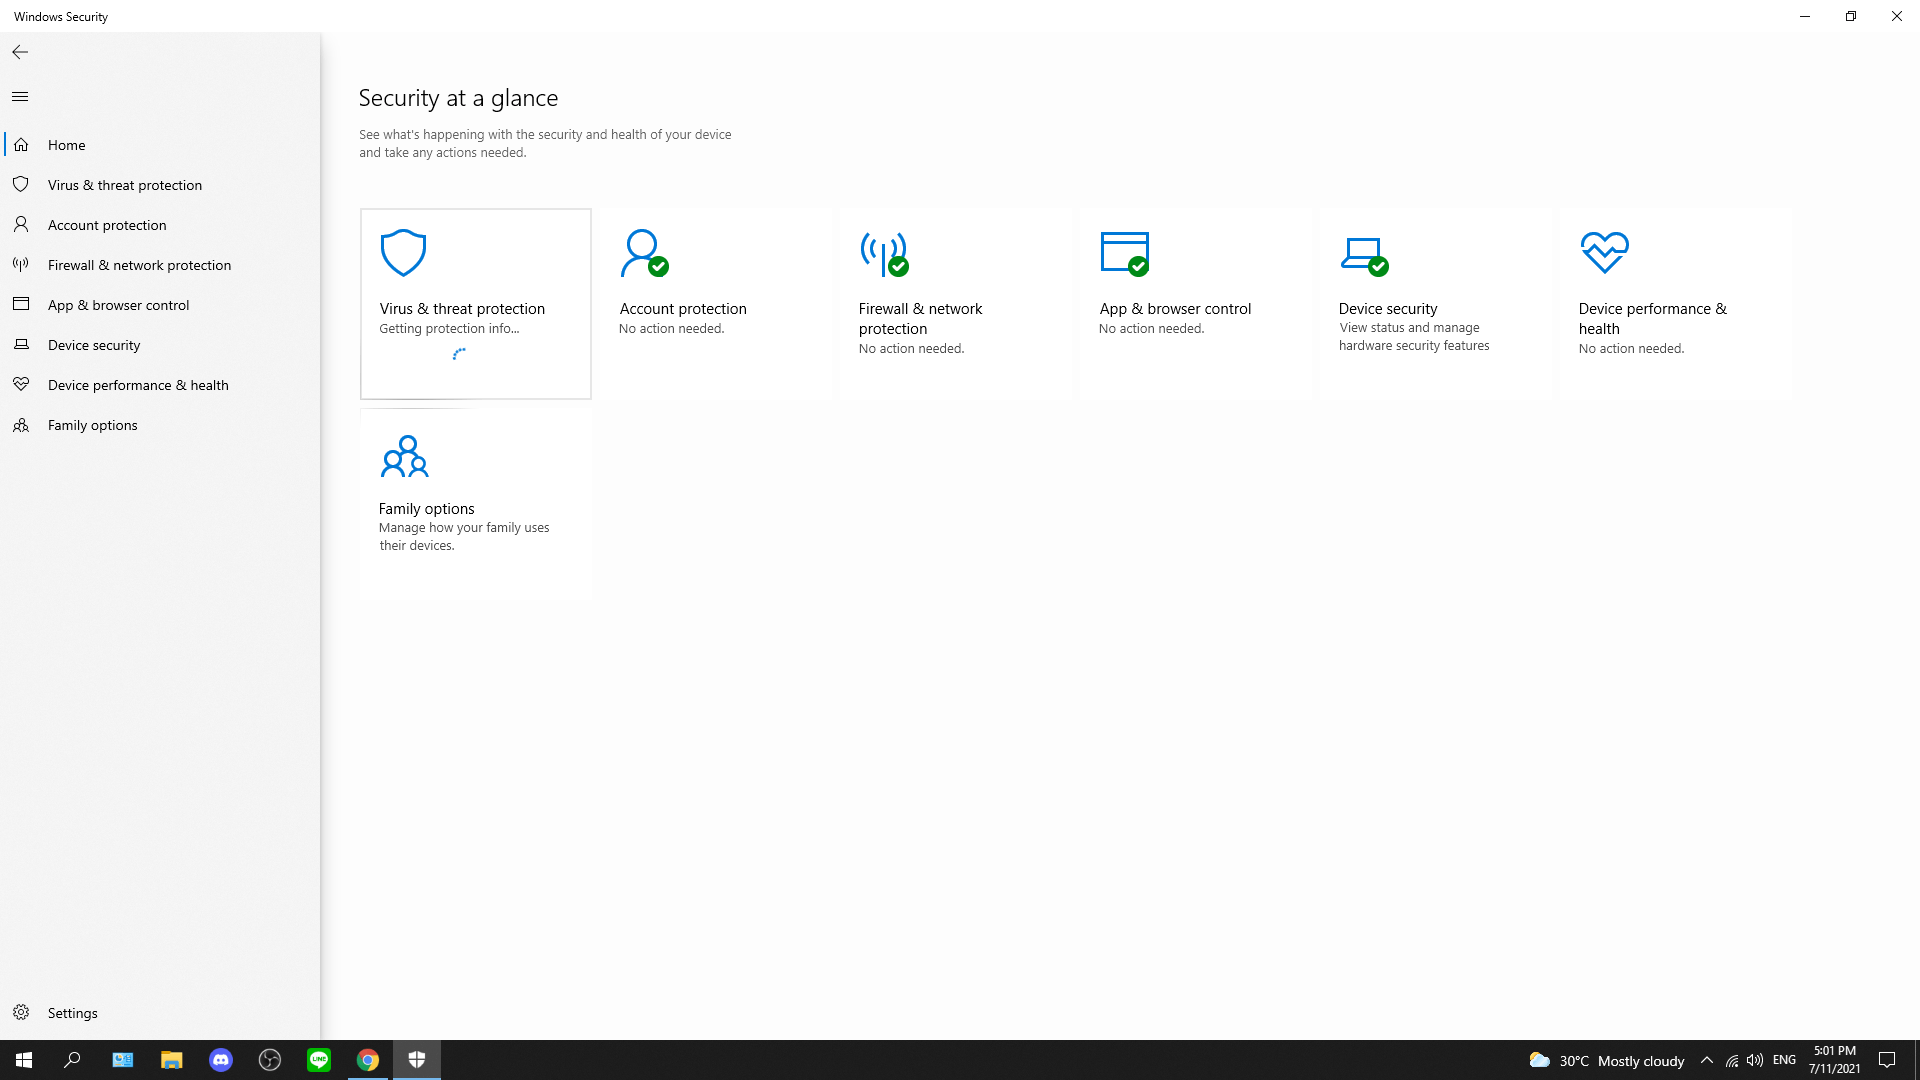Collapse the hamburger navigation menu
The image size is (1920, 1080).
tap(20, 97)
